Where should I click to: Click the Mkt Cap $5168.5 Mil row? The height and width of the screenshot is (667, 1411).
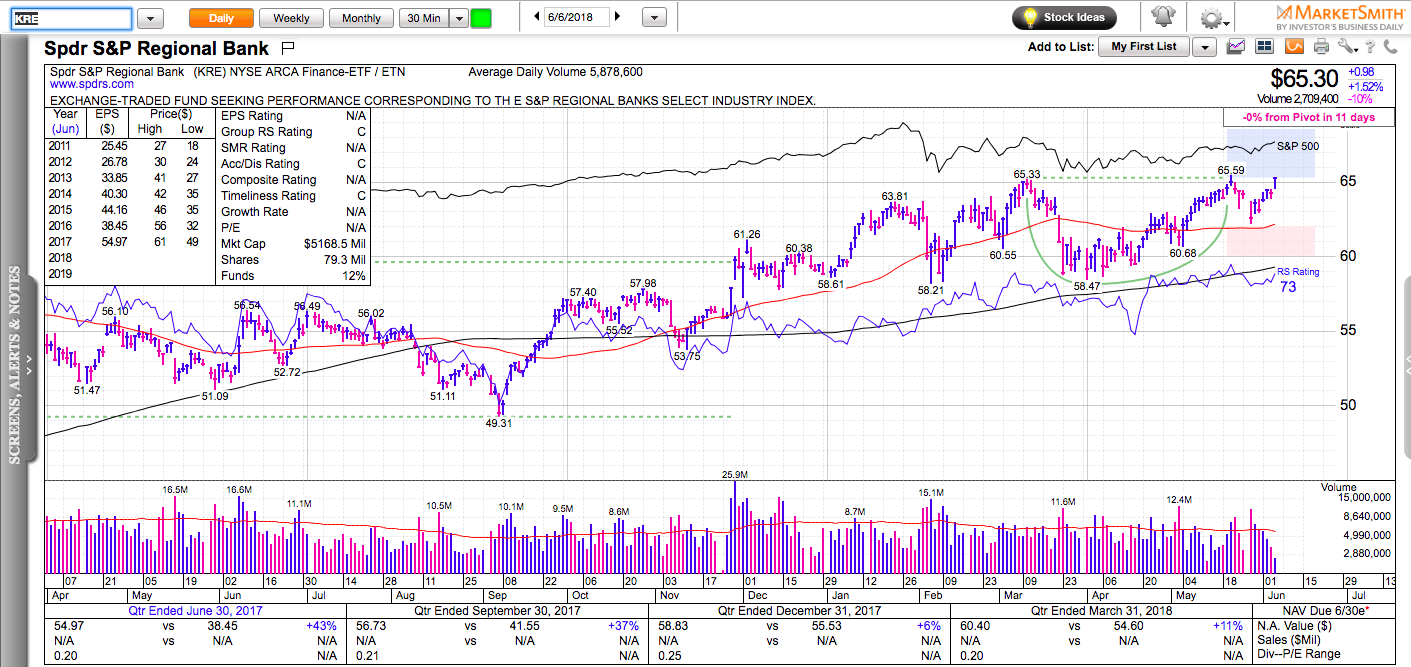[293, 244]
